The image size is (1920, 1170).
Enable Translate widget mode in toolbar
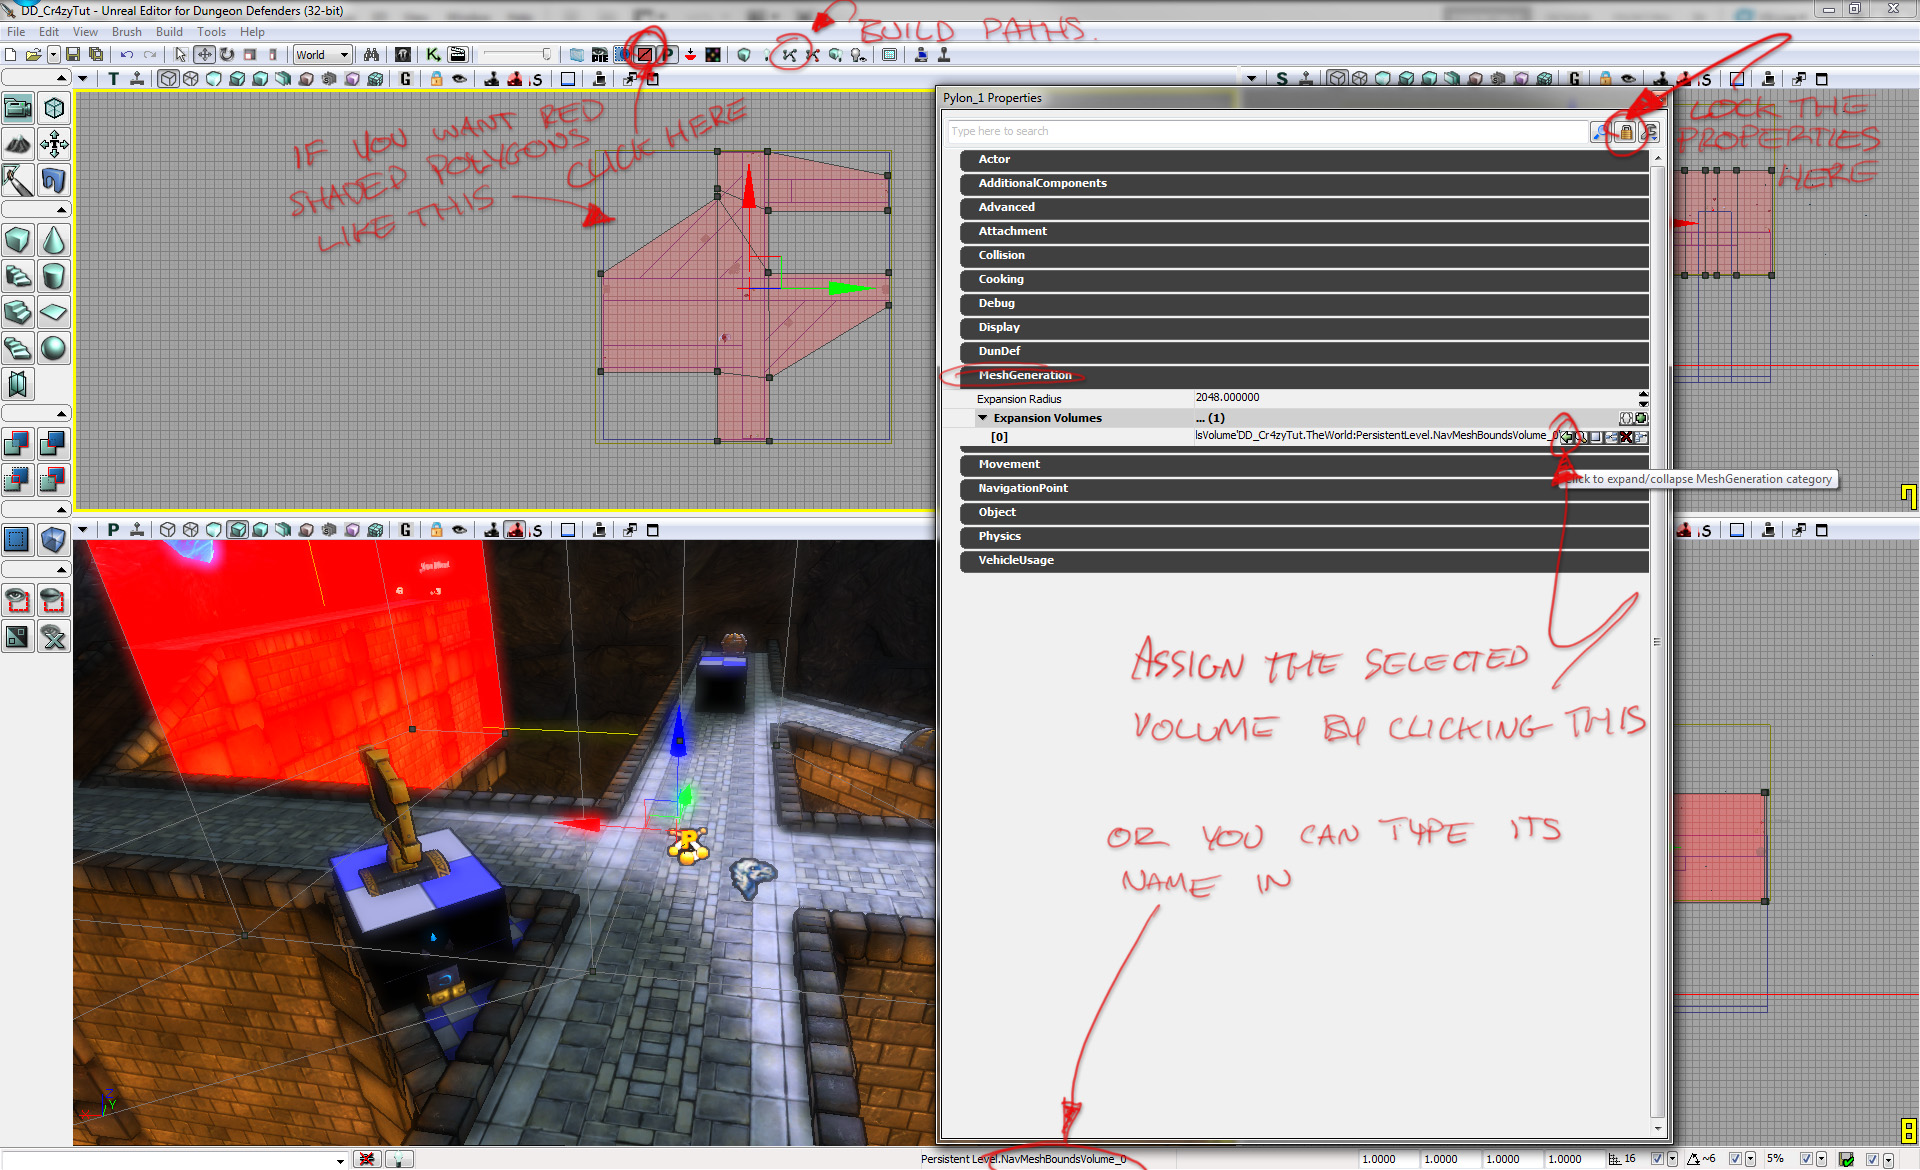(204, 54)
